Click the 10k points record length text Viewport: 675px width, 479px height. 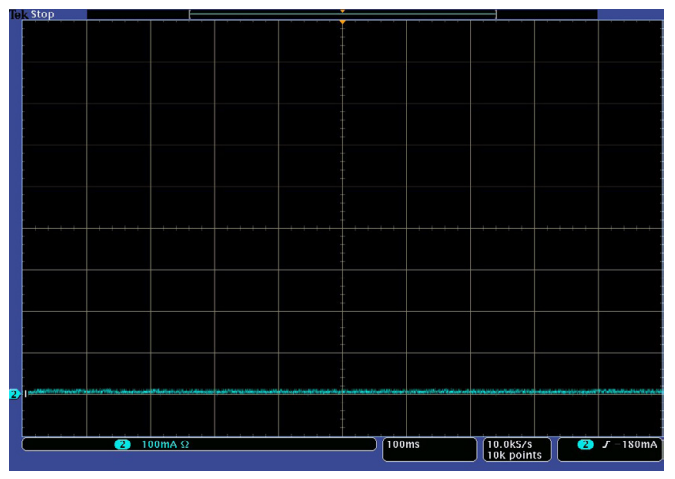(514, 455)
